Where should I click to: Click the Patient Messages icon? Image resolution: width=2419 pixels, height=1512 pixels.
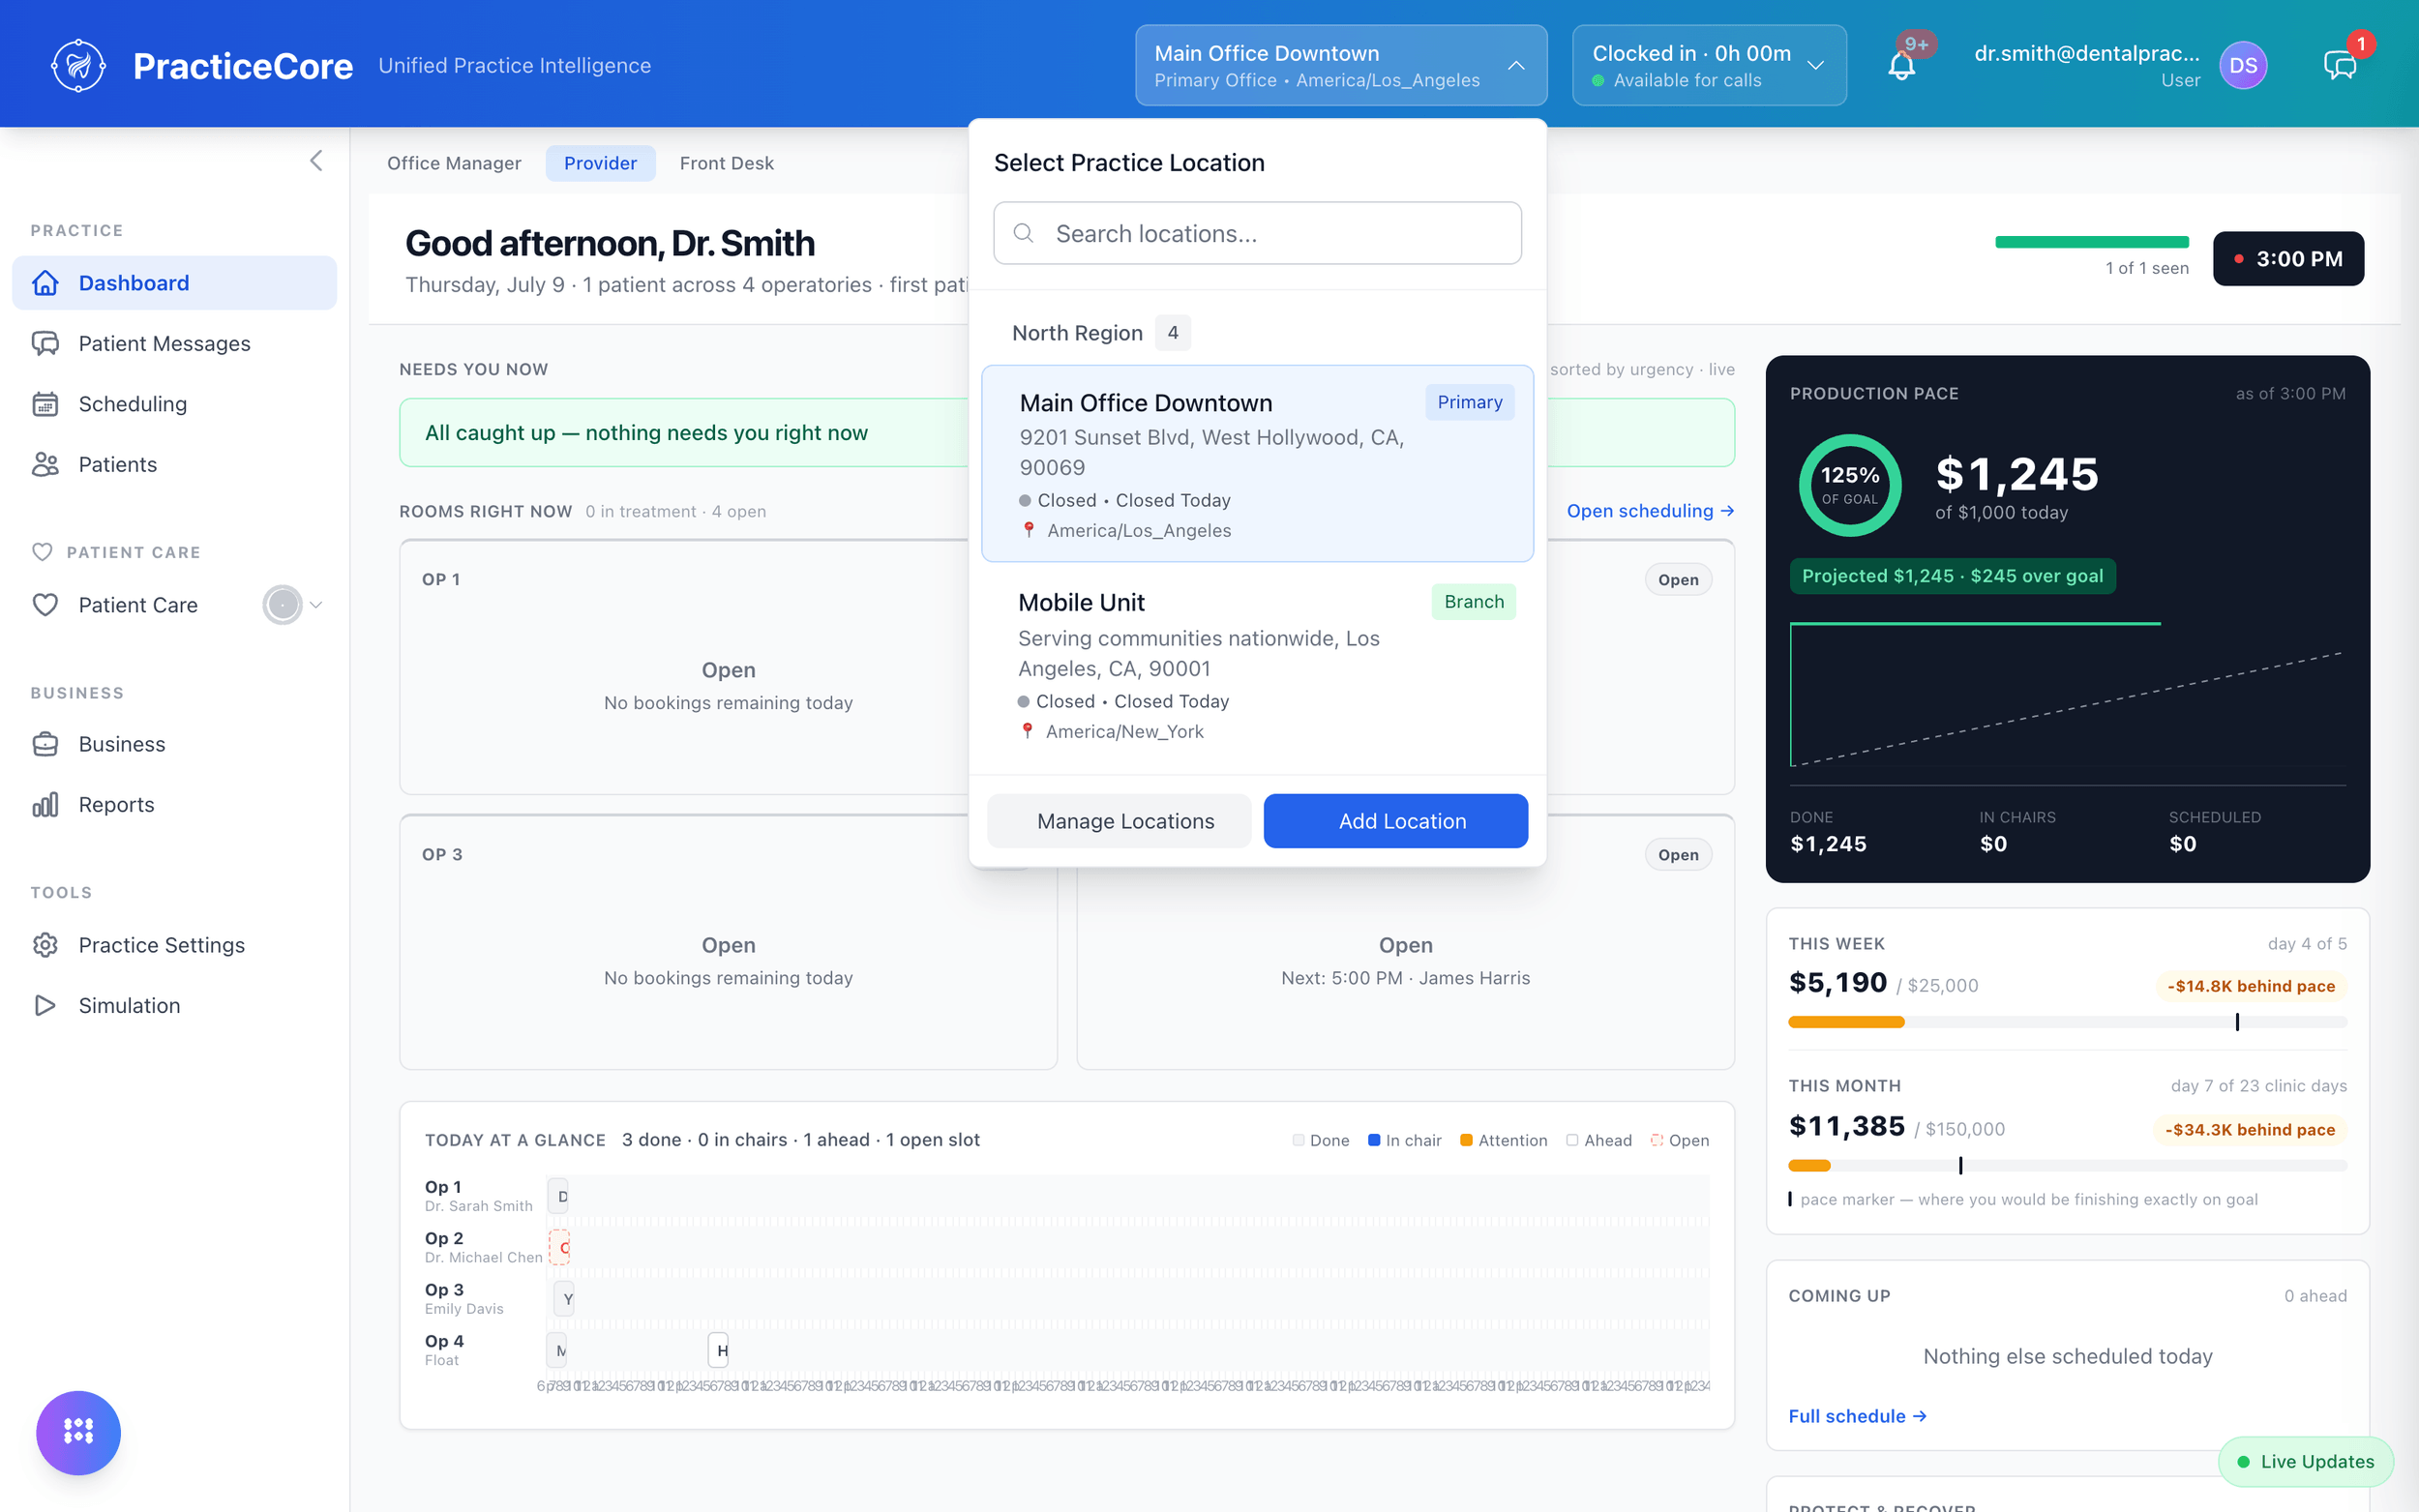pyautogui.click(x=45, y=343)
